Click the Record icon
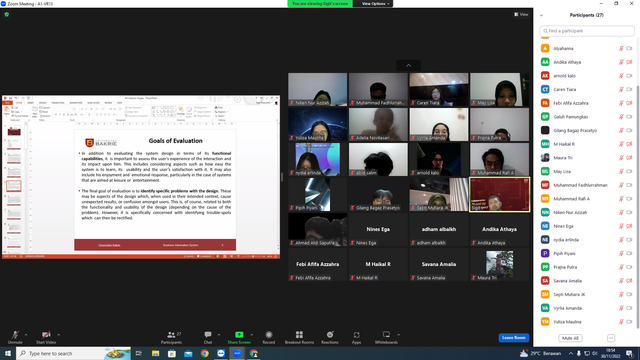The height and width of the screenshot is (360, 640). [x=269, y=335]
